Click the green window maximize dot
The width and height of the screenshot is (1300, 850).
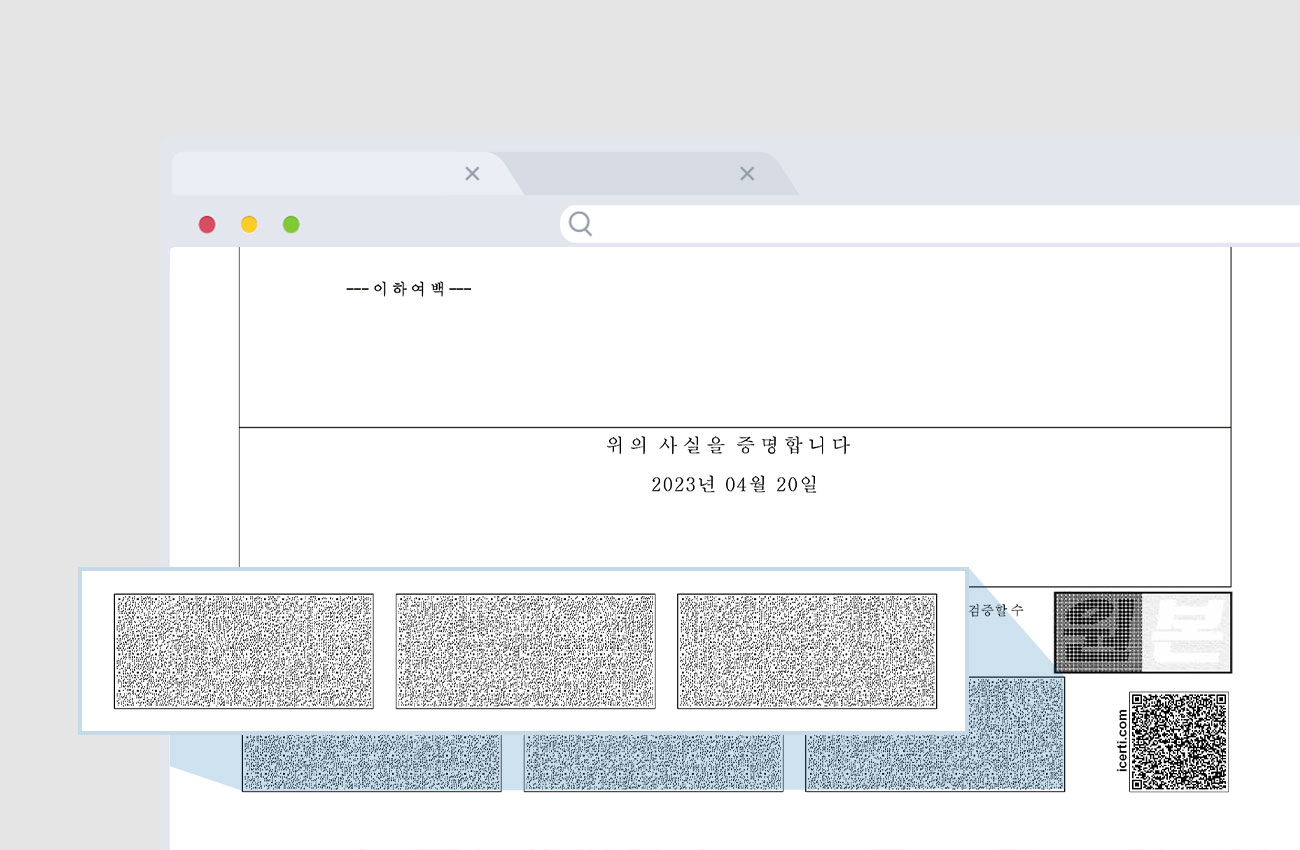coord(291,225)
